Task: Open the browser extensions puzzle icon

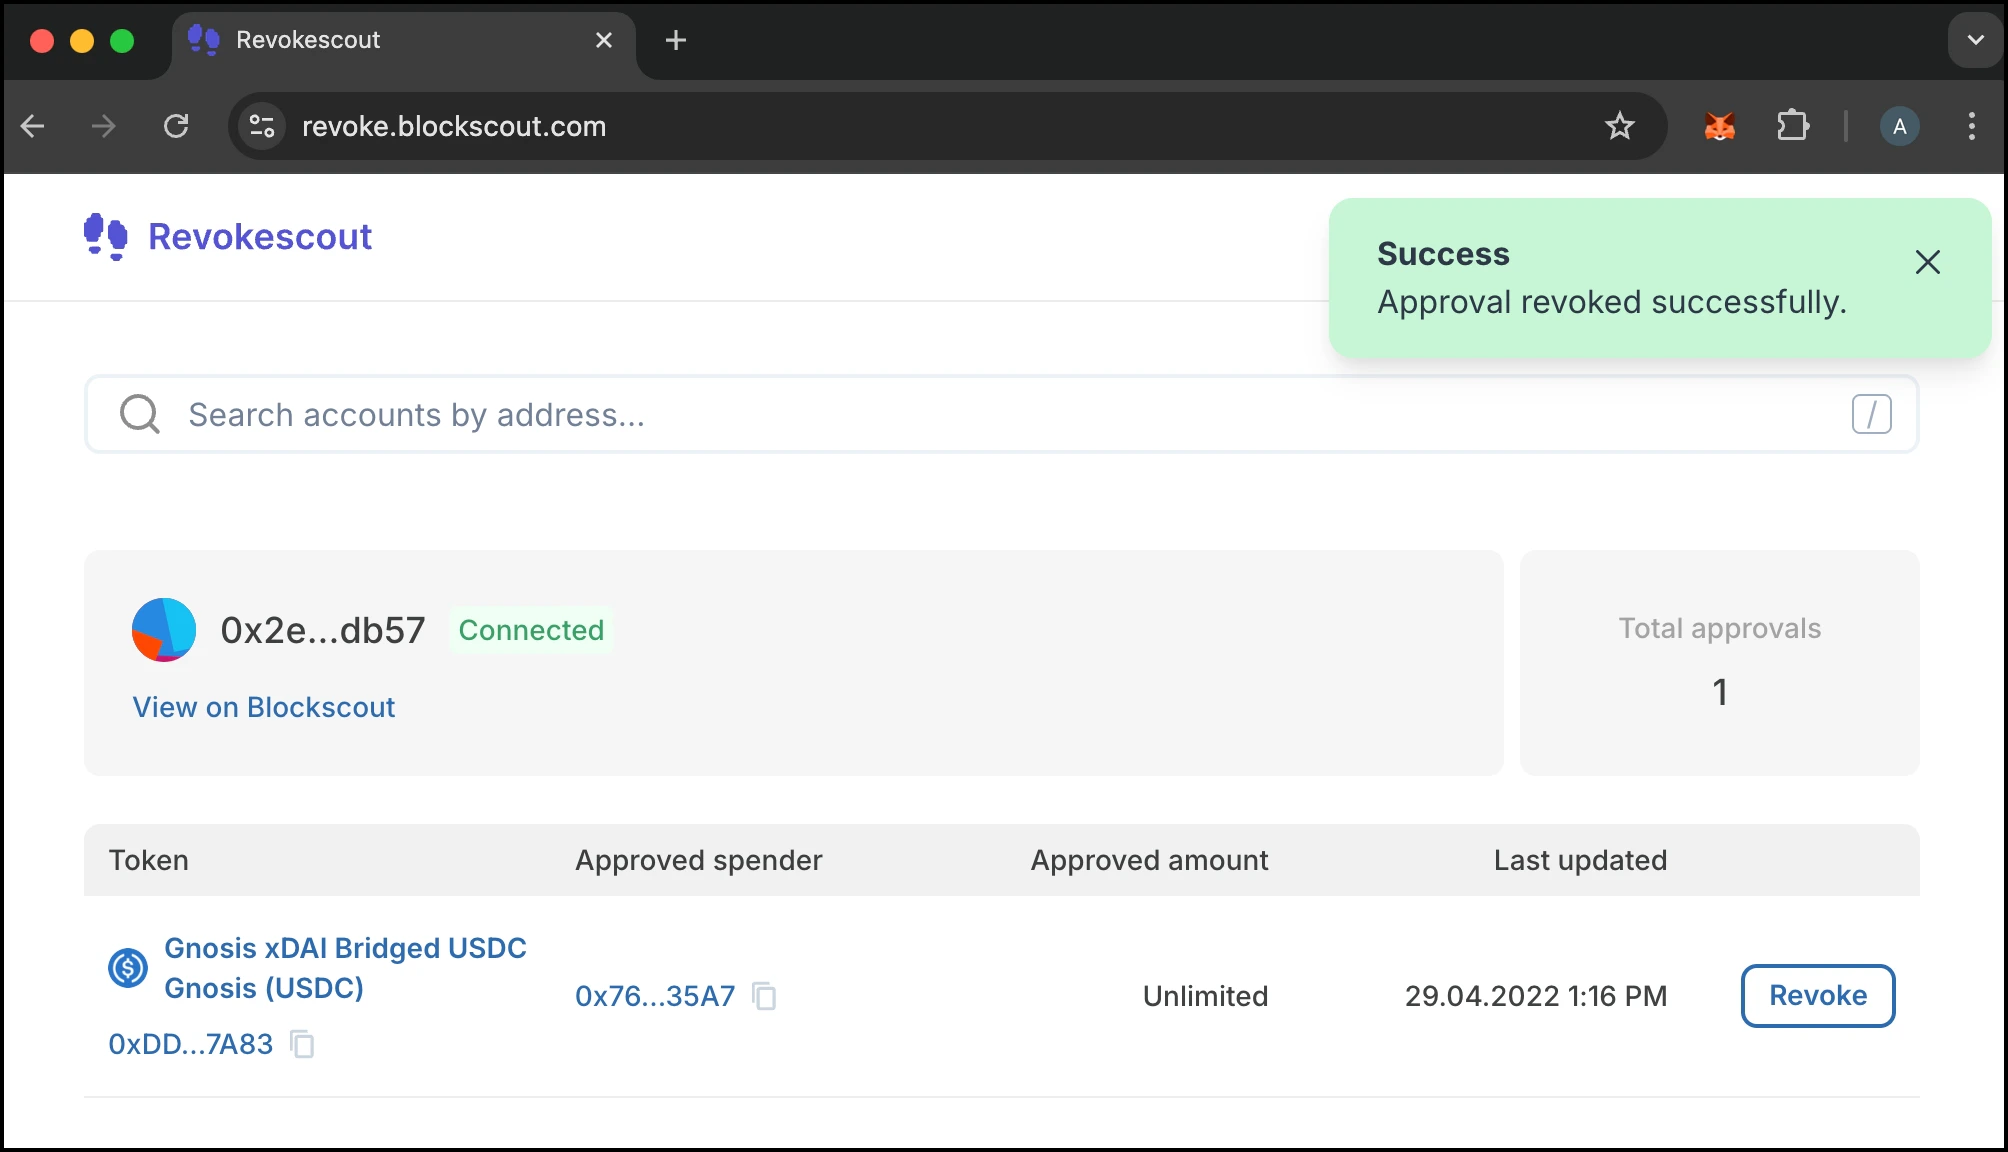Action: [x=1792, y=126]
